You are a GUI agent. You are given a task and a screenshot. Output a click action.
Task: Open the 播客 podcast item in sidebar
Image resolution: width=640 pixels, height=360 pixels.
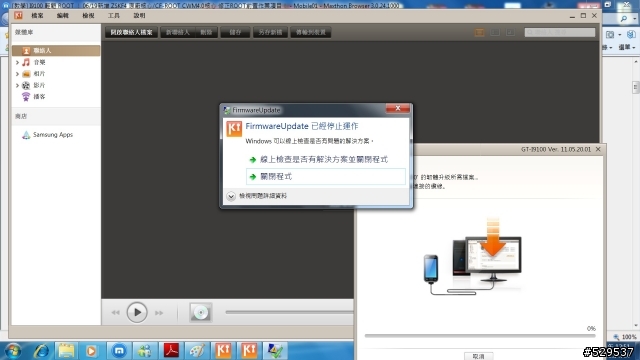(39, 97)
